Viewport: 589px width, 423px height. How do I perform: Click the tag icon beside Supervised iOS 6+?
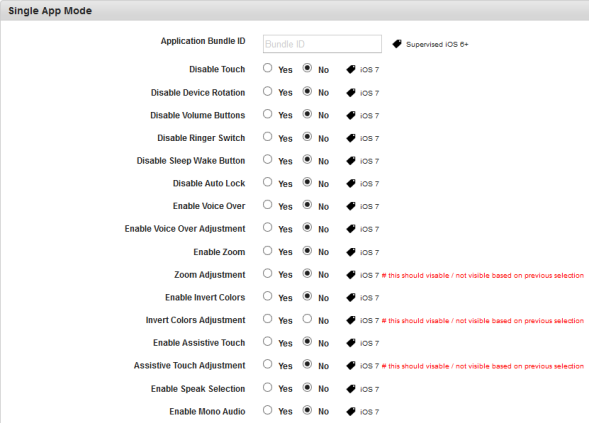coord(397,44)
